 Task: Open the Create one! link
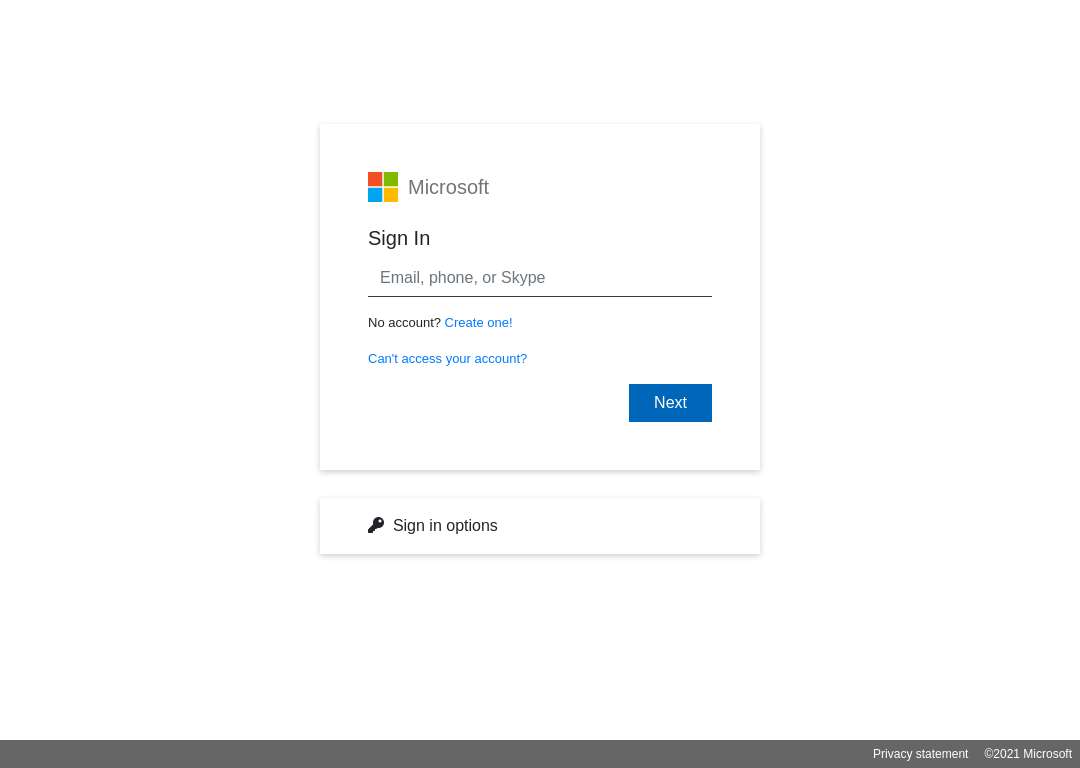tap(478, 322)
